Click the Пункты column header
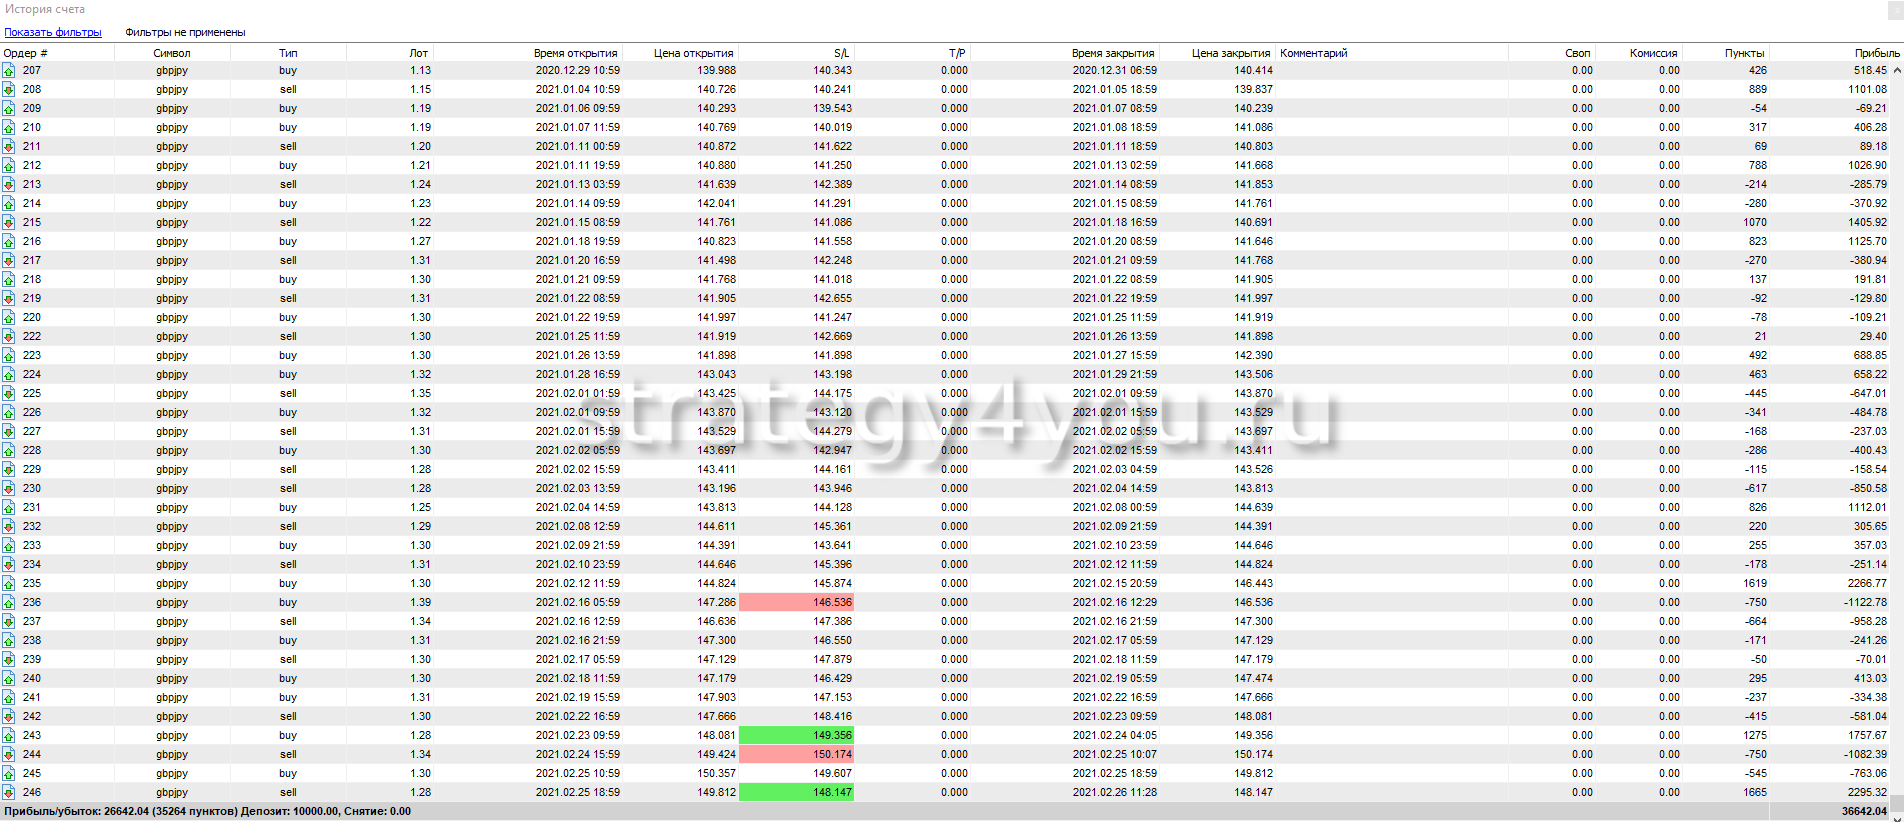 point(1744,53)
